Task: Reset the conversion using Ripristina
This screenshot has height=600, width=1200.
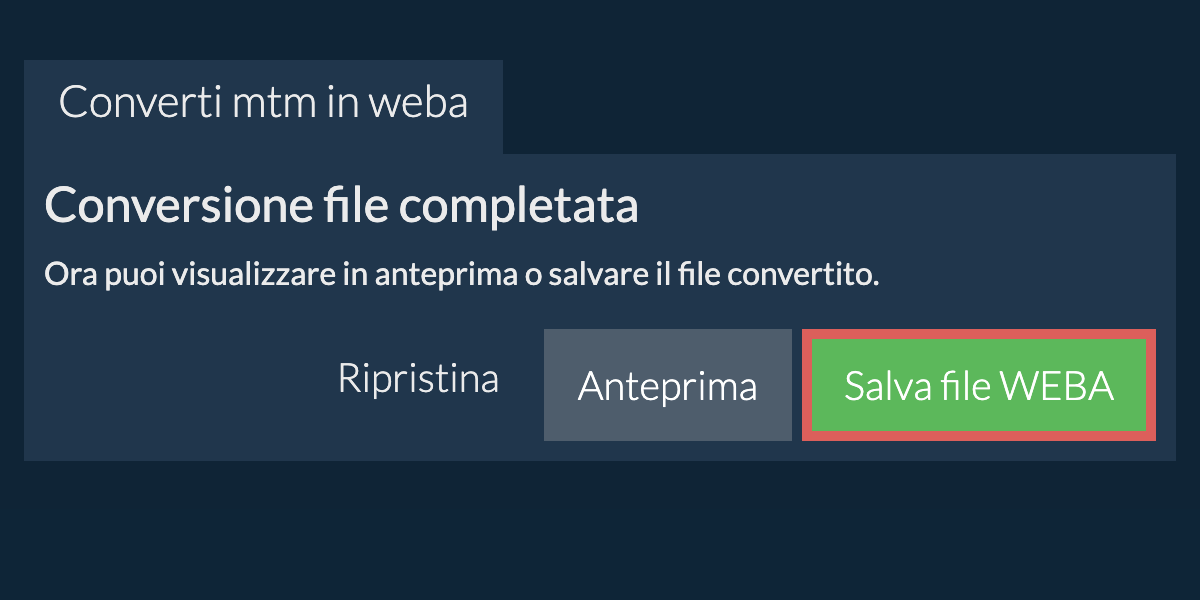Action: [418, 380]
